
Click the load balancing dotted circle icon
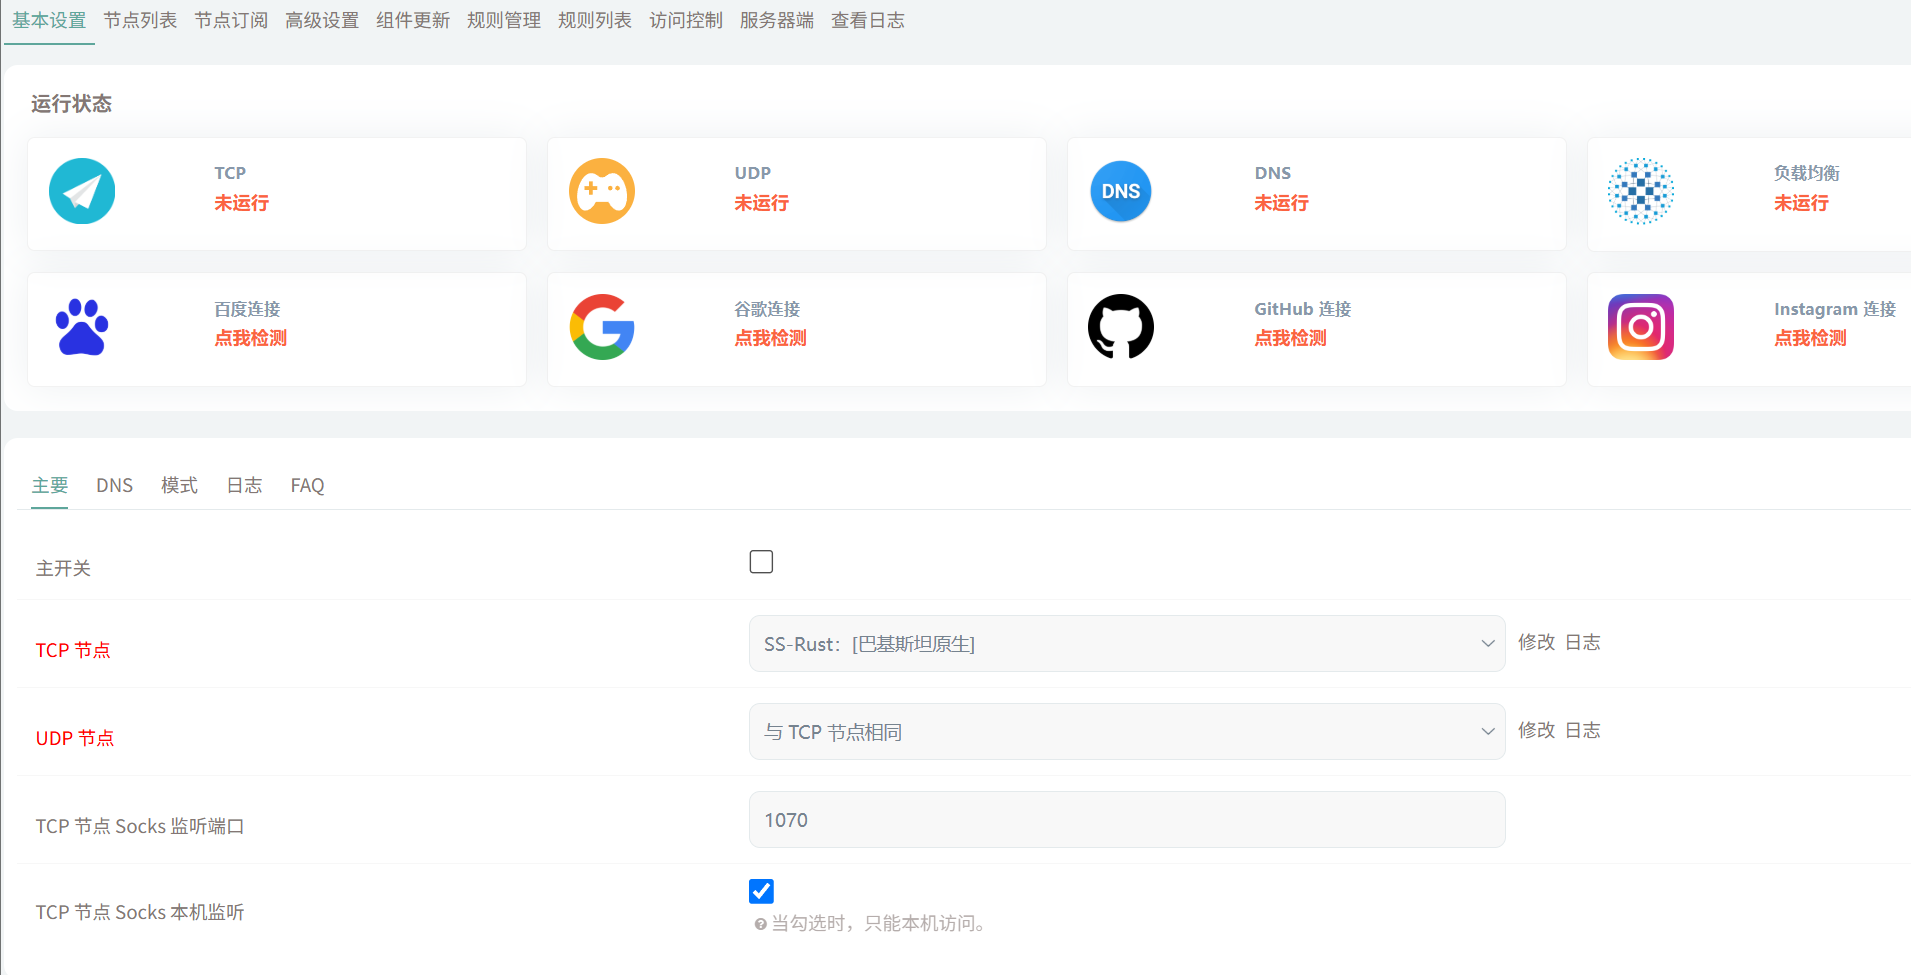click(x=1641, y=191)
